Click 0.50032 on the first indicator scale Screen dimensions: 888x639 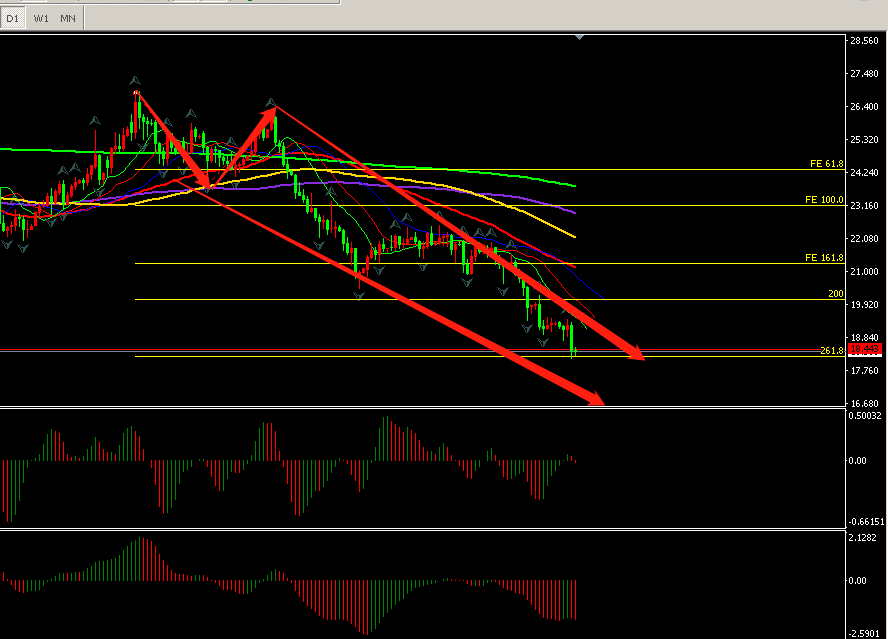pyautogui.click(x=864, y=415)
